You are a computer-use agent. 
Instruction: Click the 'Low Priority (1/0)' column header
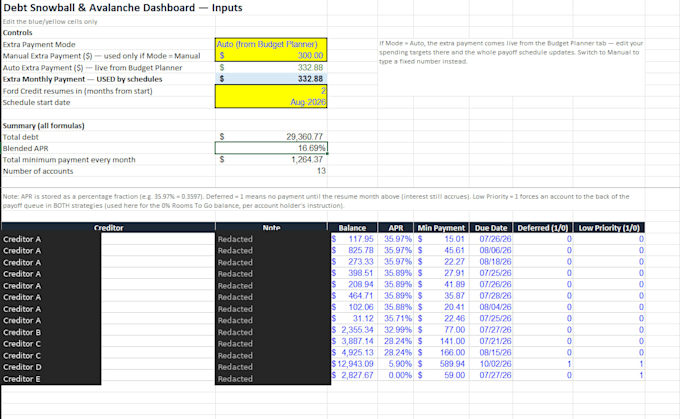pyautogui.click(x=609, y=228)
